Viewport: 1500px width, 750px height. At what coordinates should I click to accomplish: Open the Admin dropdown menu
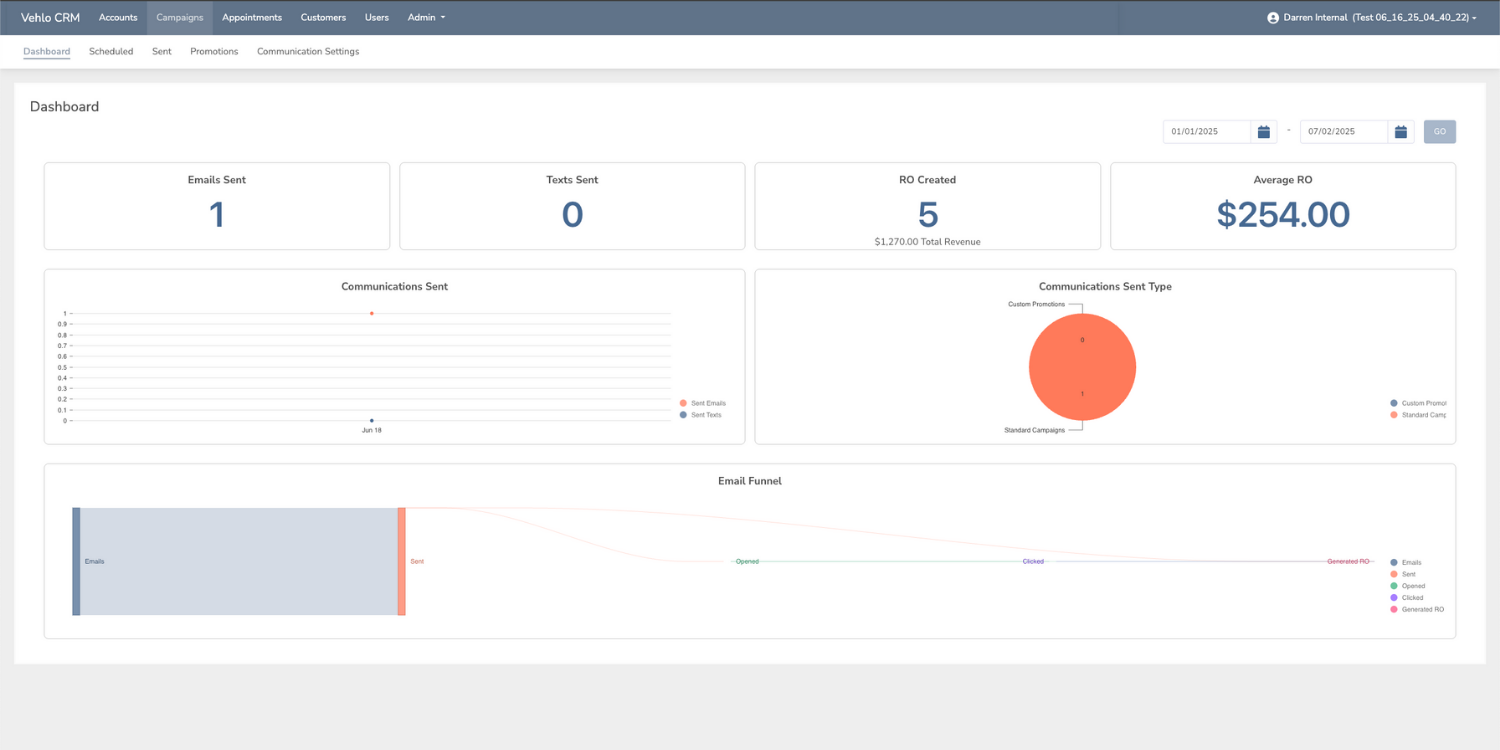click(425, 17)
